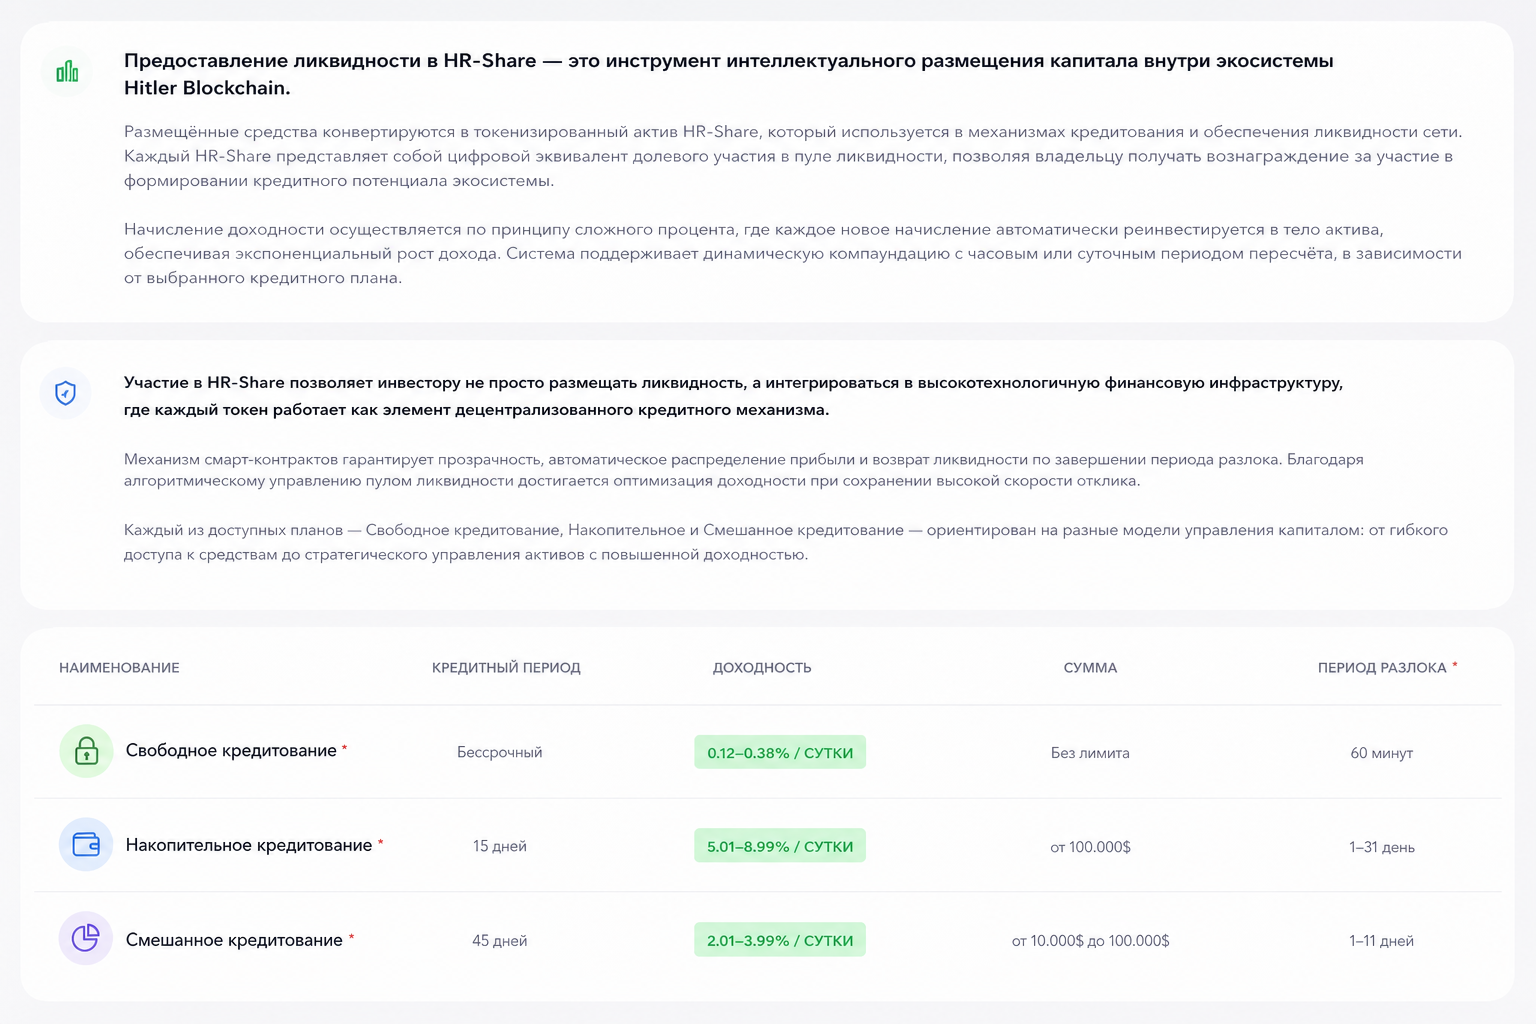Image resolution: width=1536 pixels, height=1024 pixels.
Task: Click the 1–31 день unlock period cell
Action: [x=1382, y=847]
